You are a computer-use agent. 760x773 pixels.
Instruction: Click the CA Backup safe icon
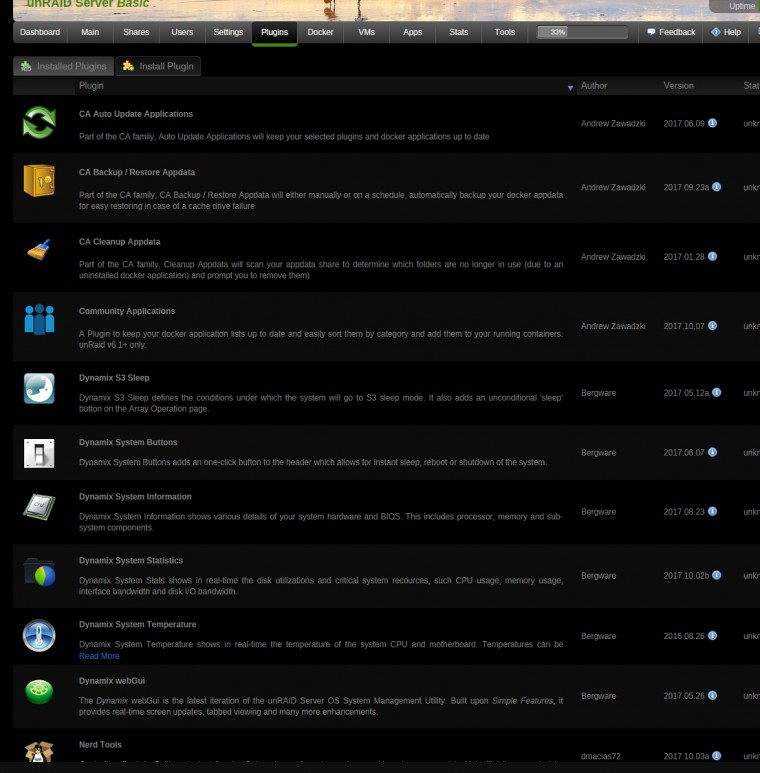39,180
